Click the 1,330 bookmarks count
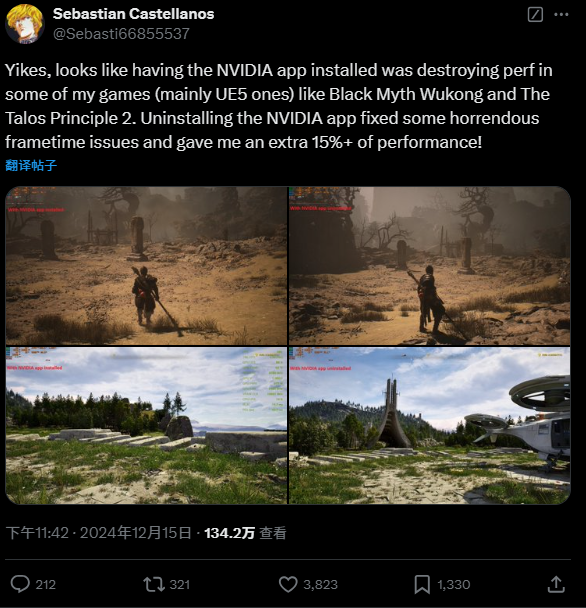Viewport: 586px width, 608px height. pyautogui.click(x=454, y=584)
